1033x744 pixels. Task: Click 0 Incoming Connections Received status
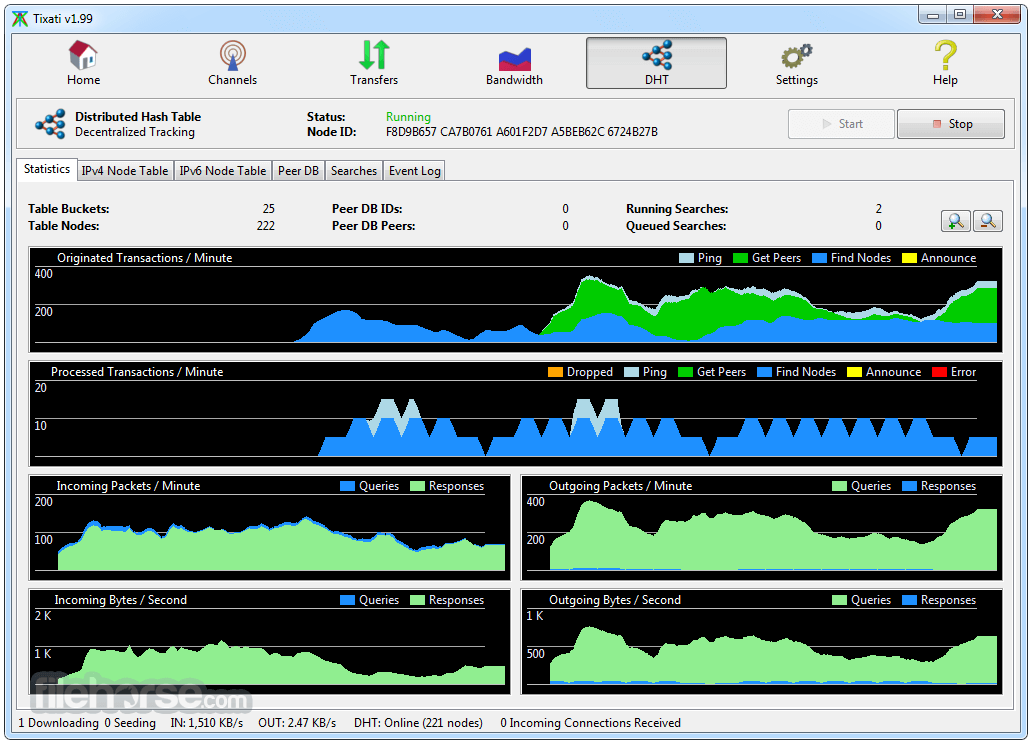click(x=590, y=723)
